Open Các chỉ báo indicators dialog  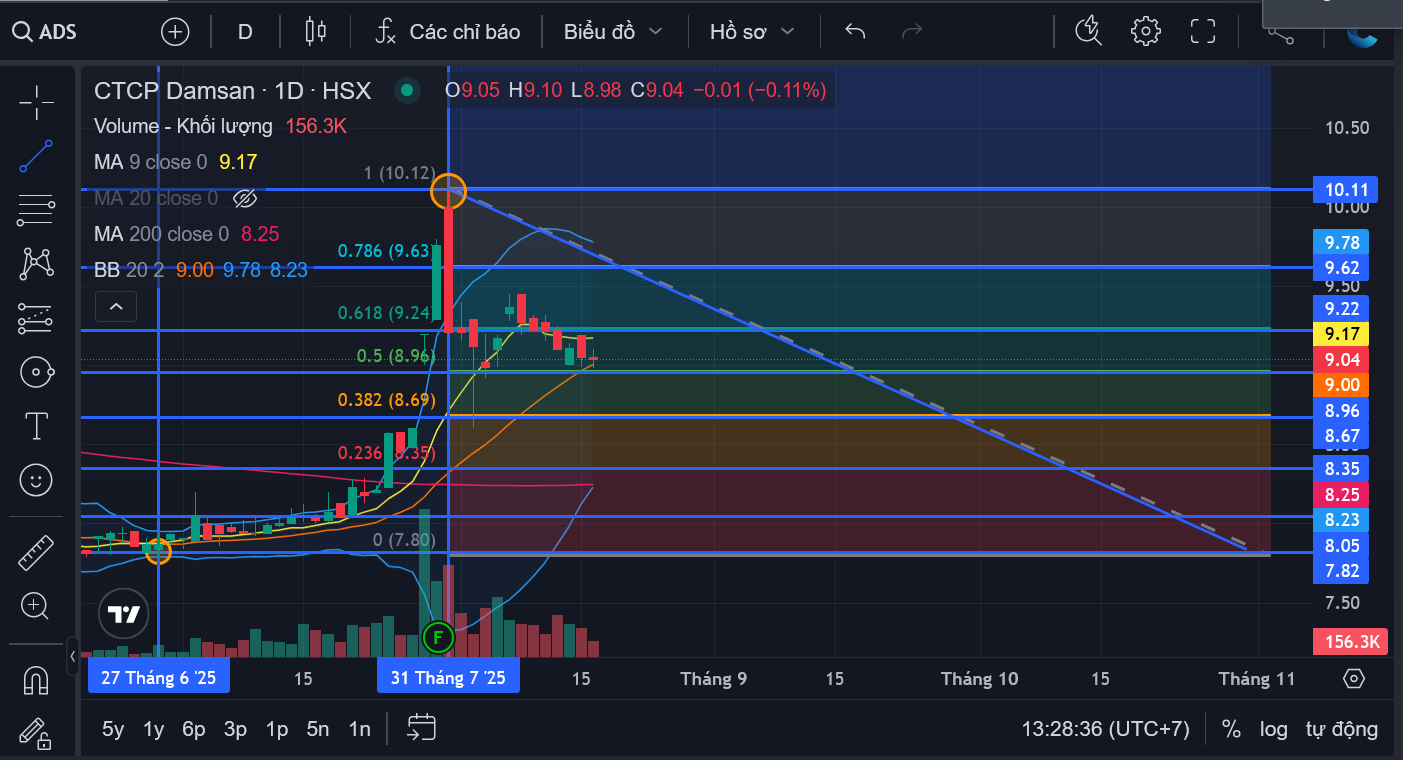pos(447,32)
